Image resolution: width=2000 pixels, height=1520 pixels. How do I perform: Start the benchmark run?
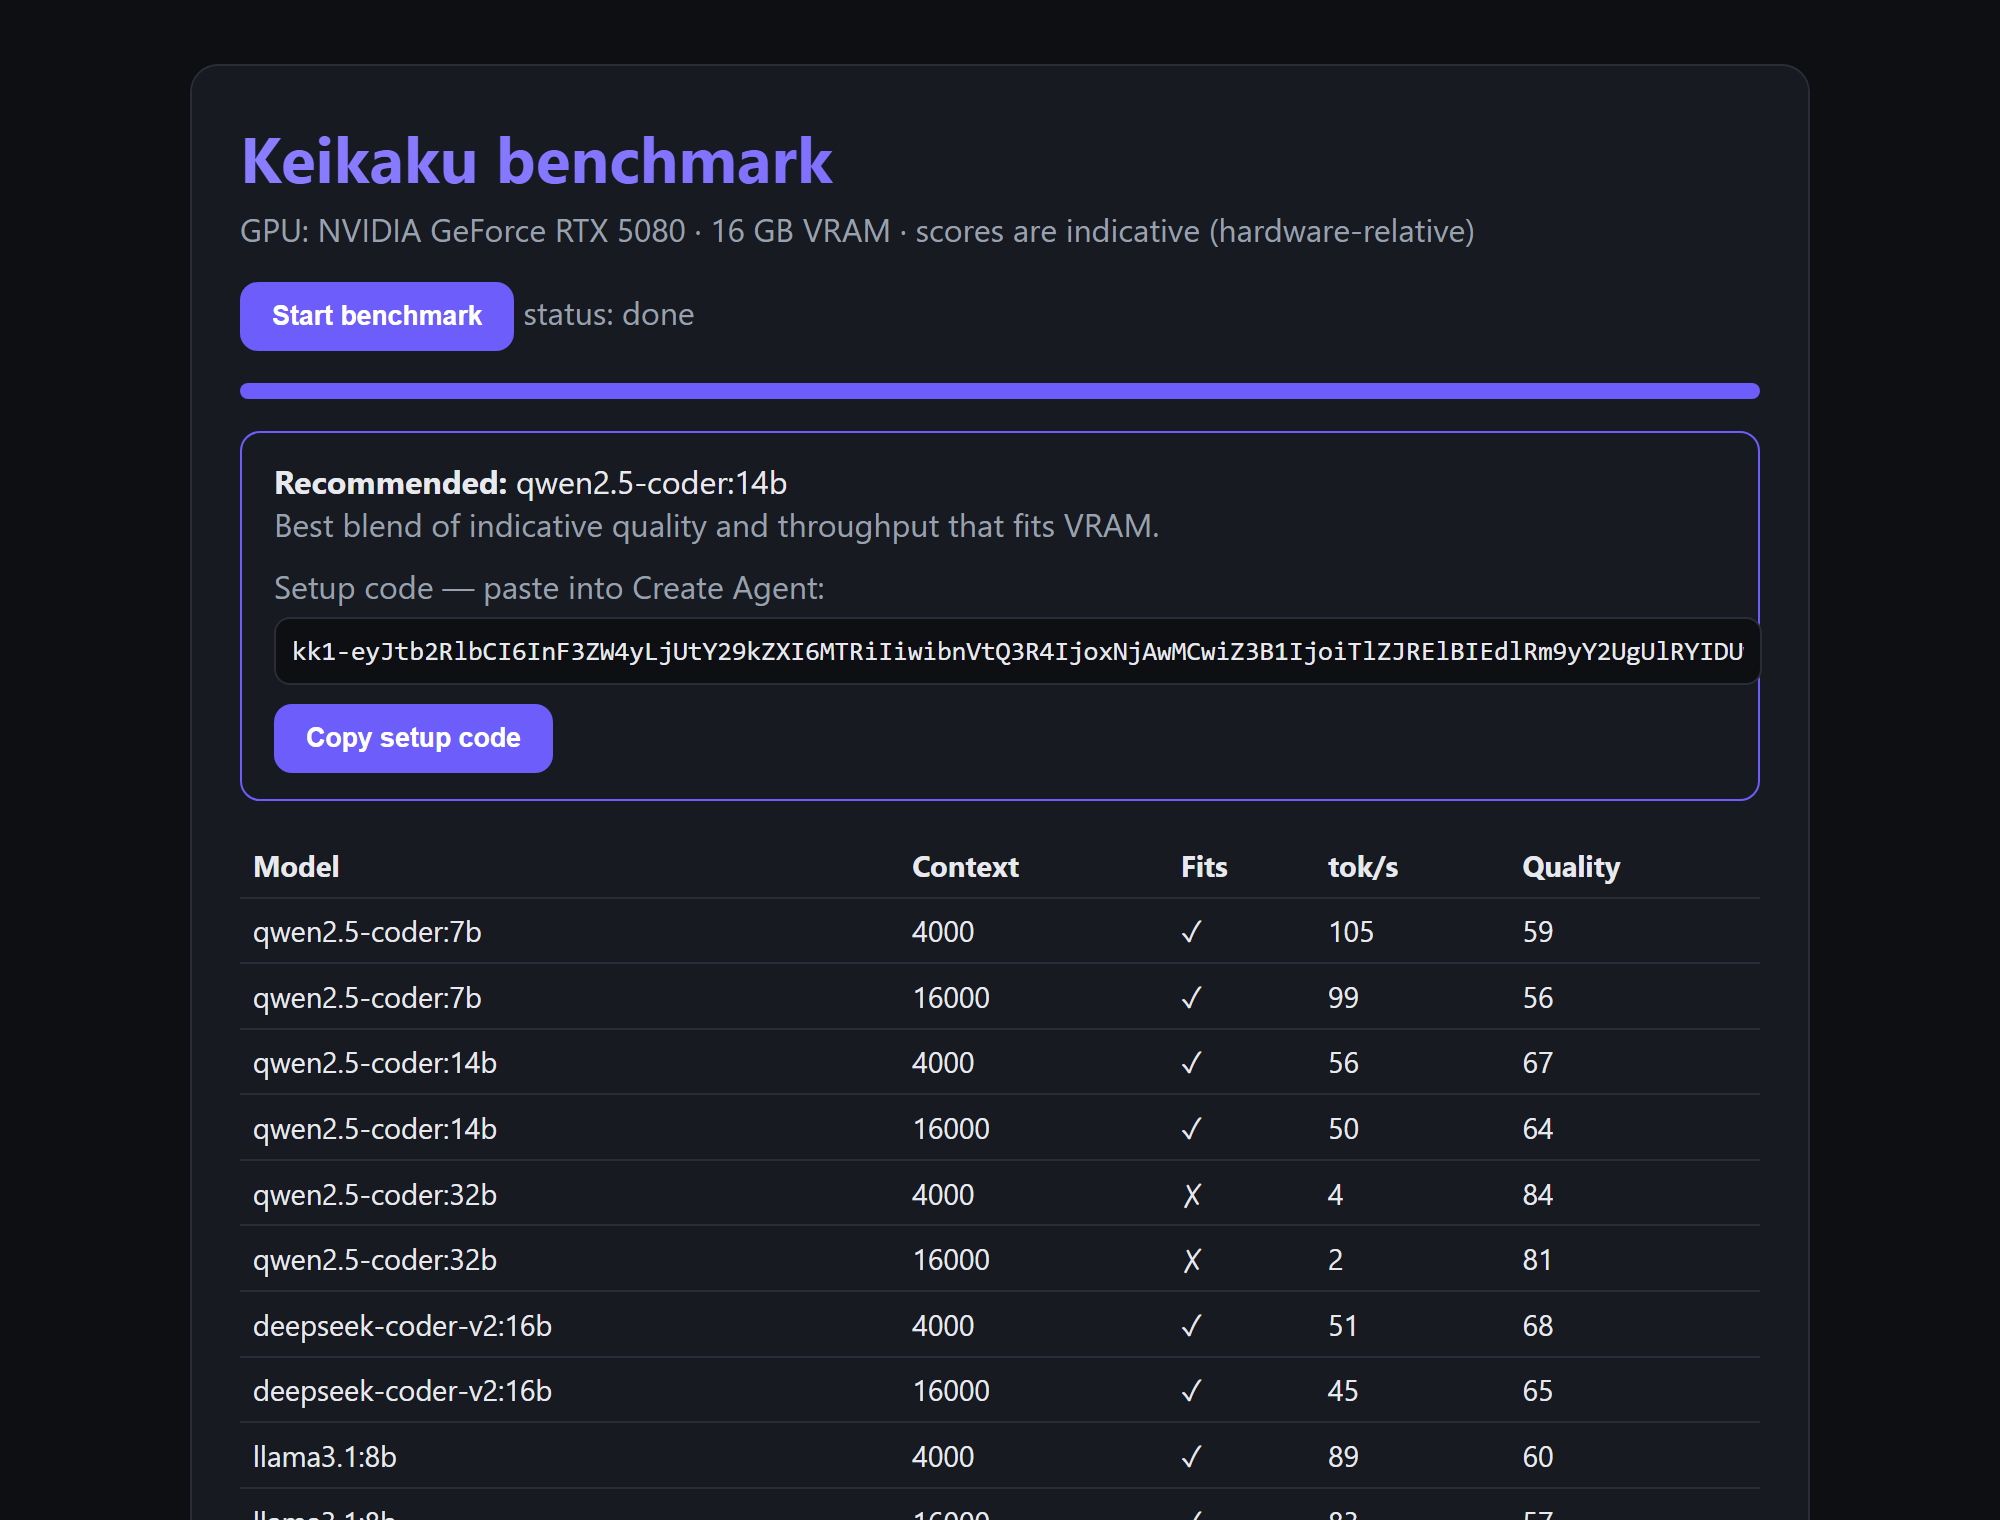click(x=377, y=316)
